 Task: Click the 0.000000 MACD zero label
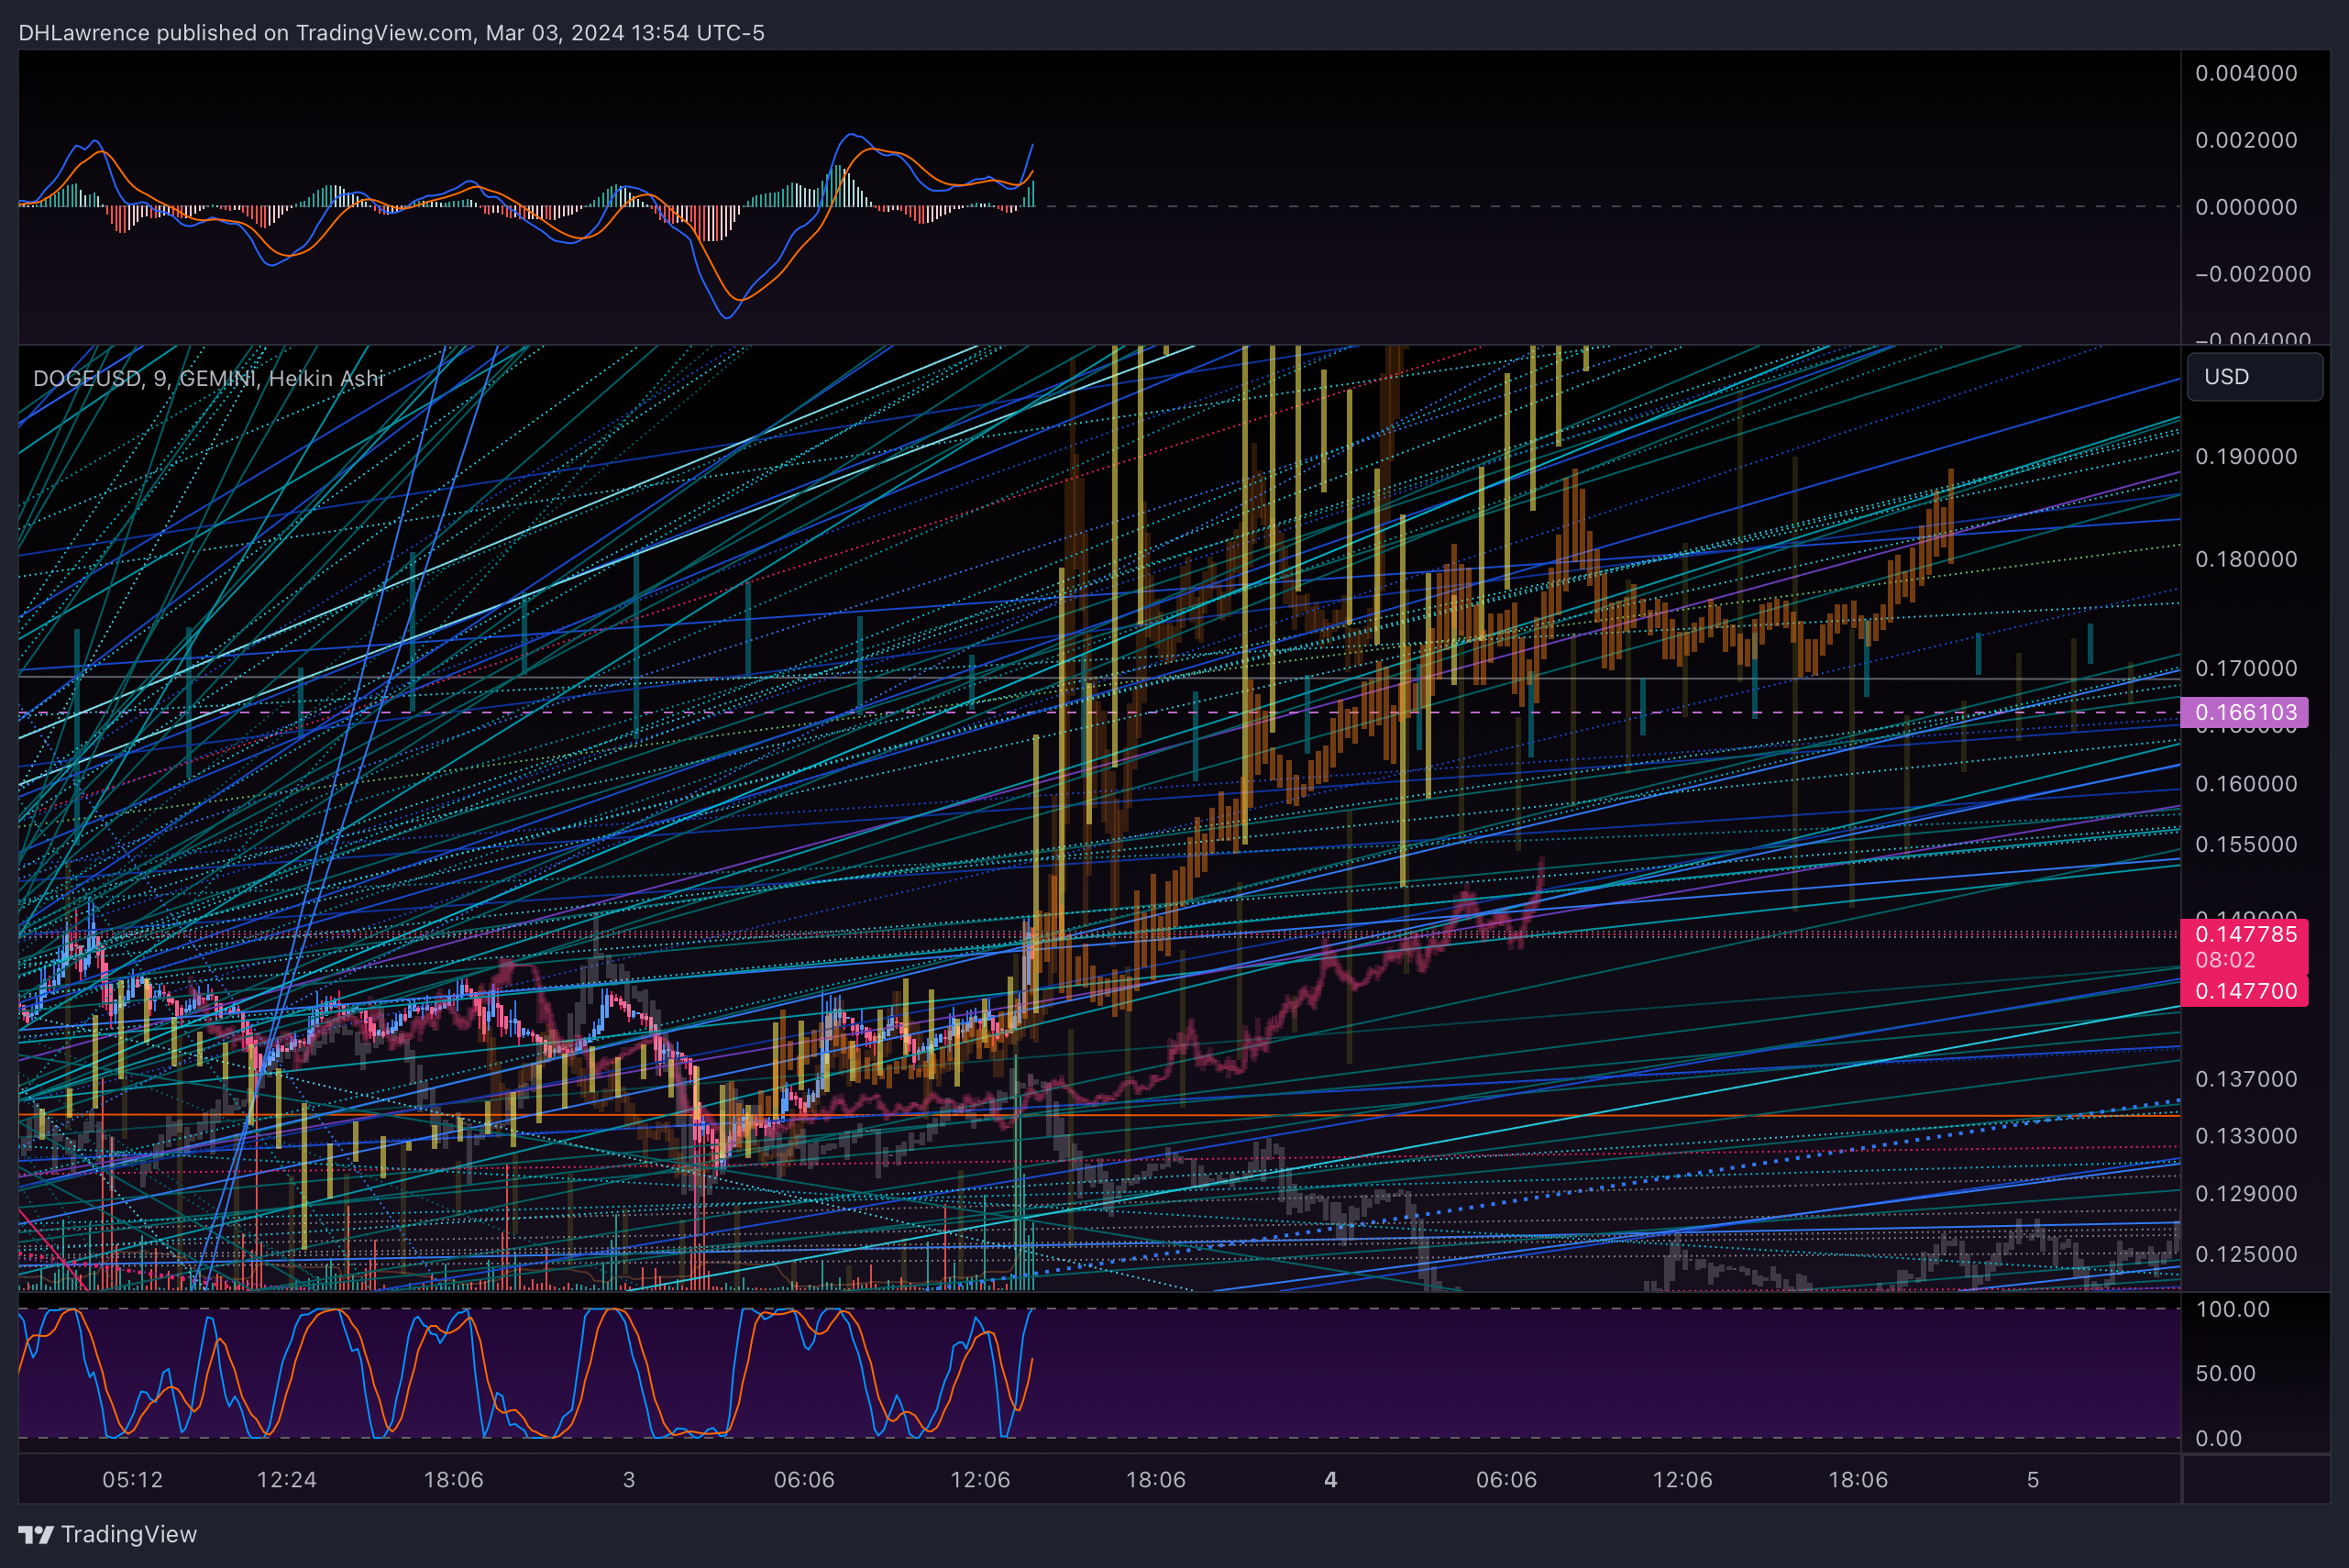(2246, 207)
